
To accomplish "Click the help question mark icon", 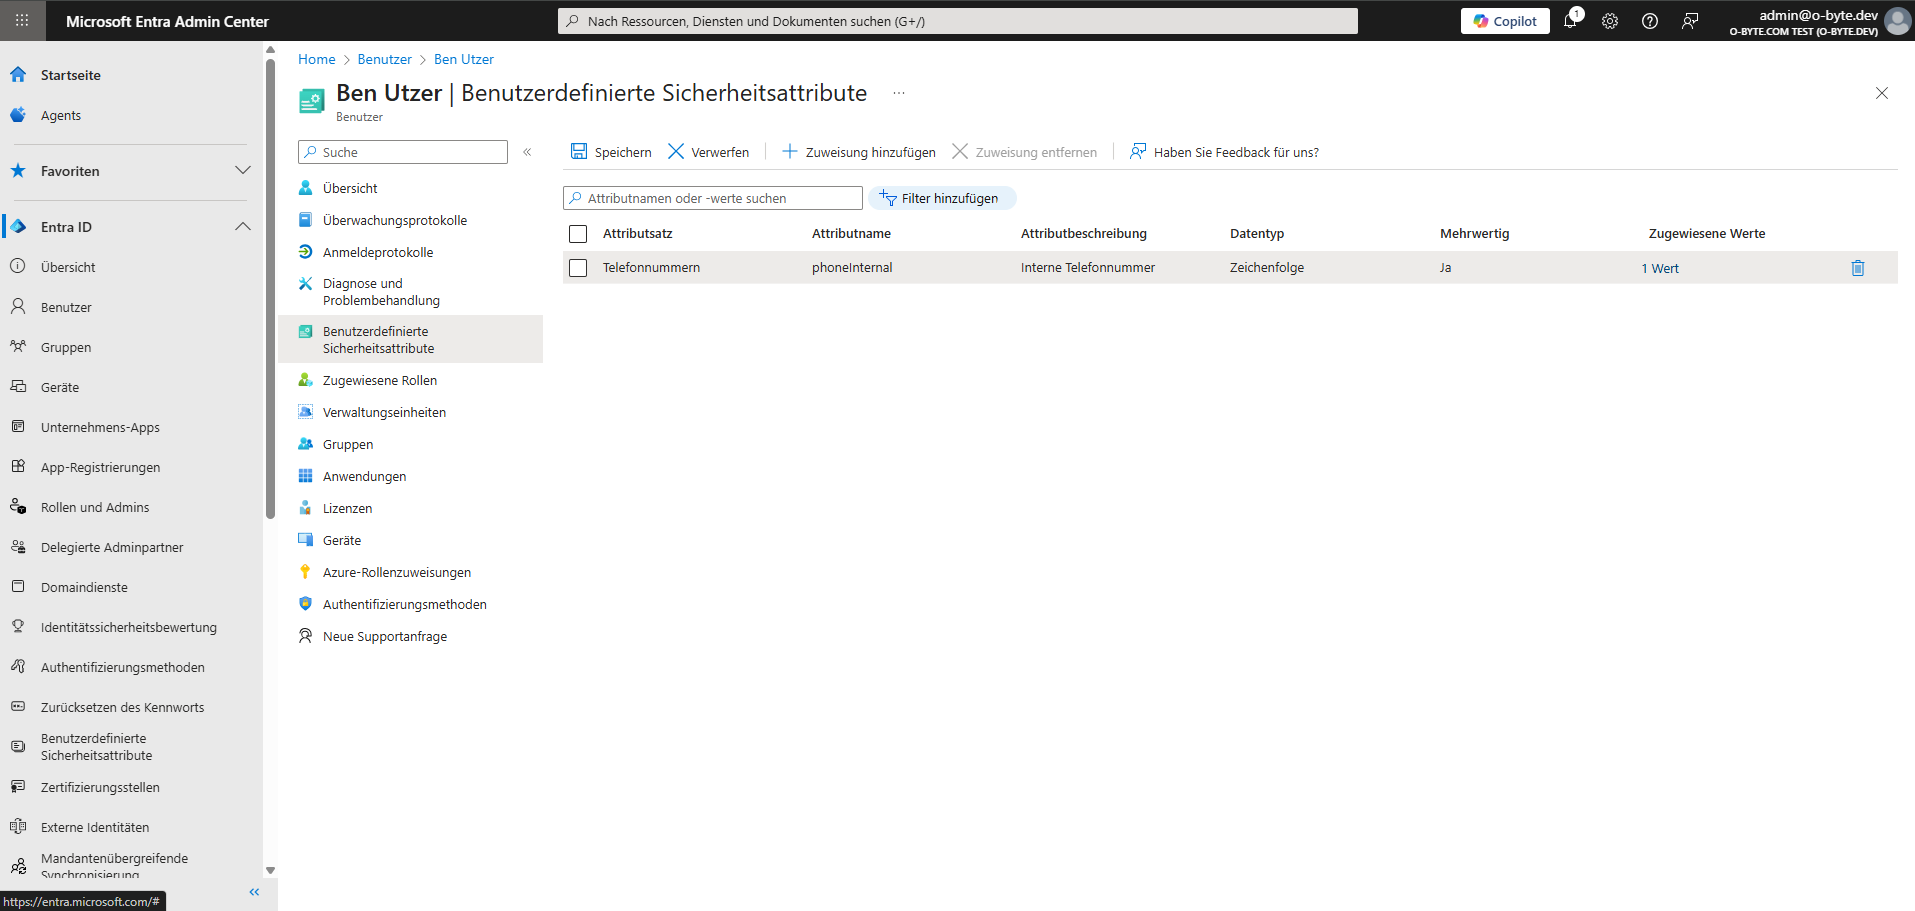I will [x=1650, y=21].
